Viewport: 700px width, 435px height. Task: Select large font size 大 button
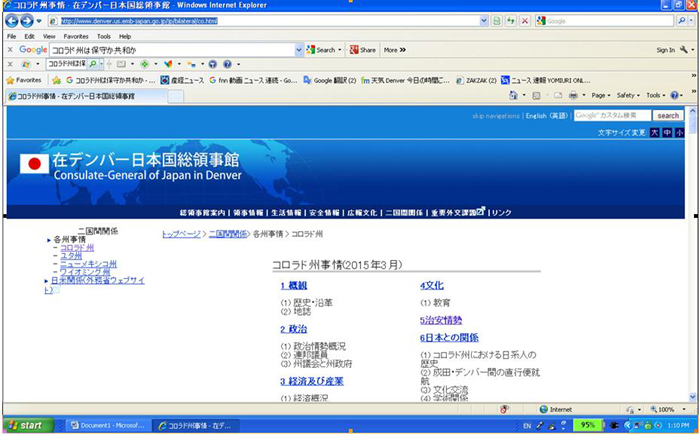655,132
